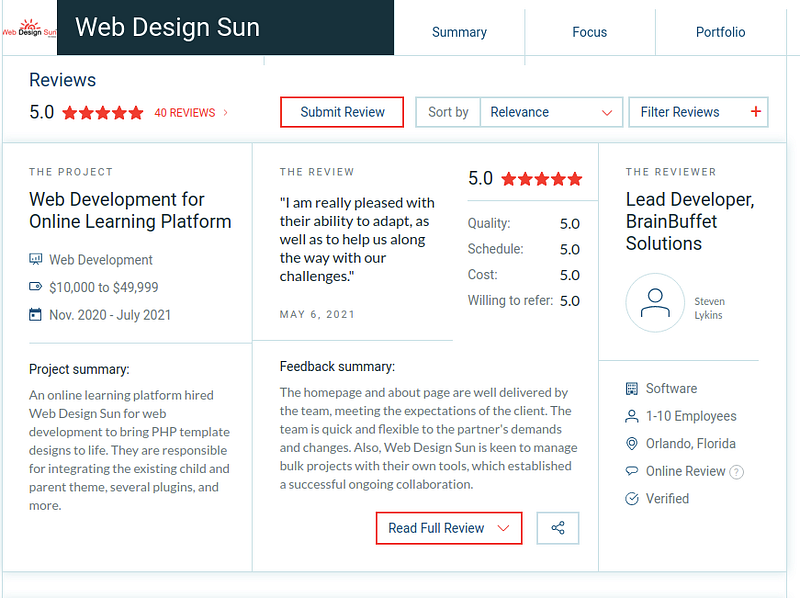Switch to the Summary tab
This screenshot has width=800, height=598.
tap(459, 32)
